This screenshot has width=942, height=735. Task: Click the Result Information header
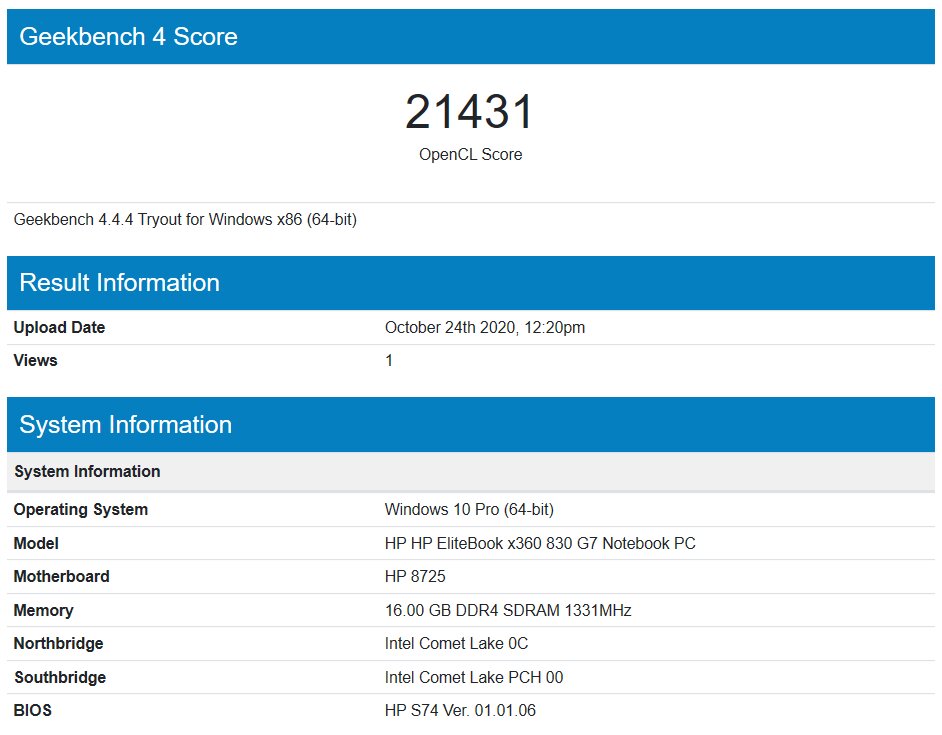[x=471, y=283]
